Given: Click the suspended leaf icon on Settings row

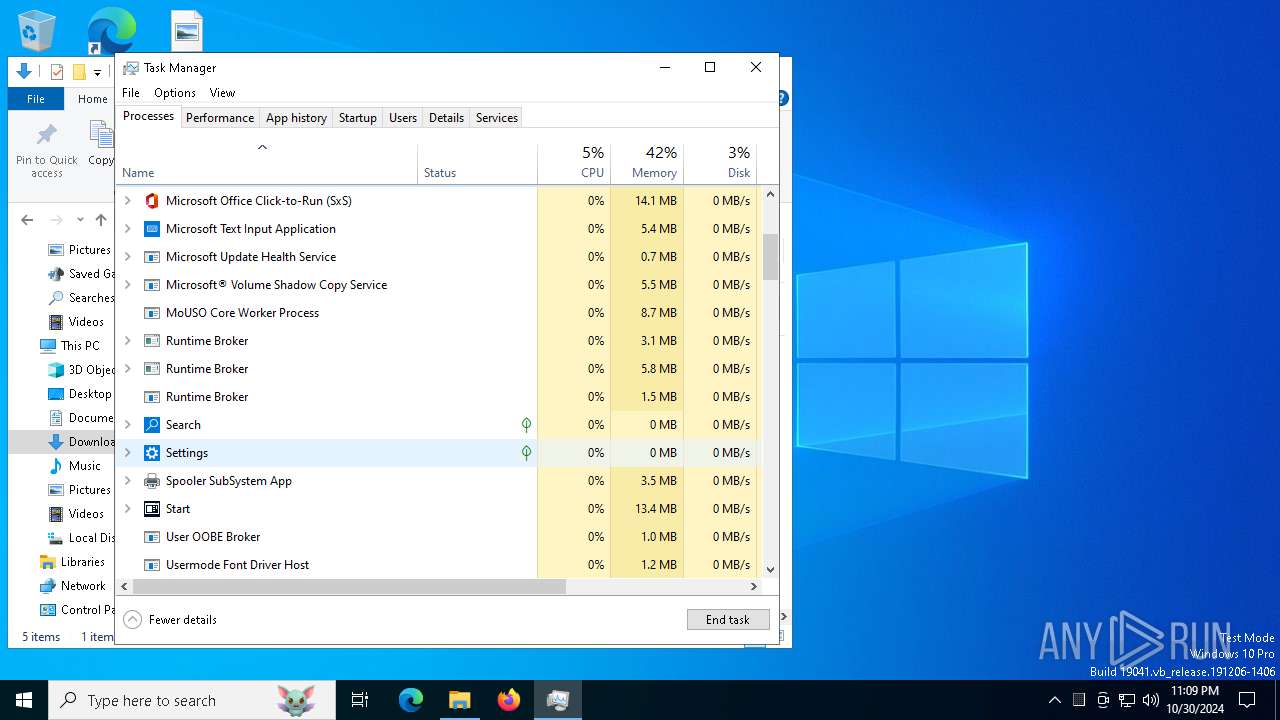Looking at the screenshot, I should coord(526,453).
